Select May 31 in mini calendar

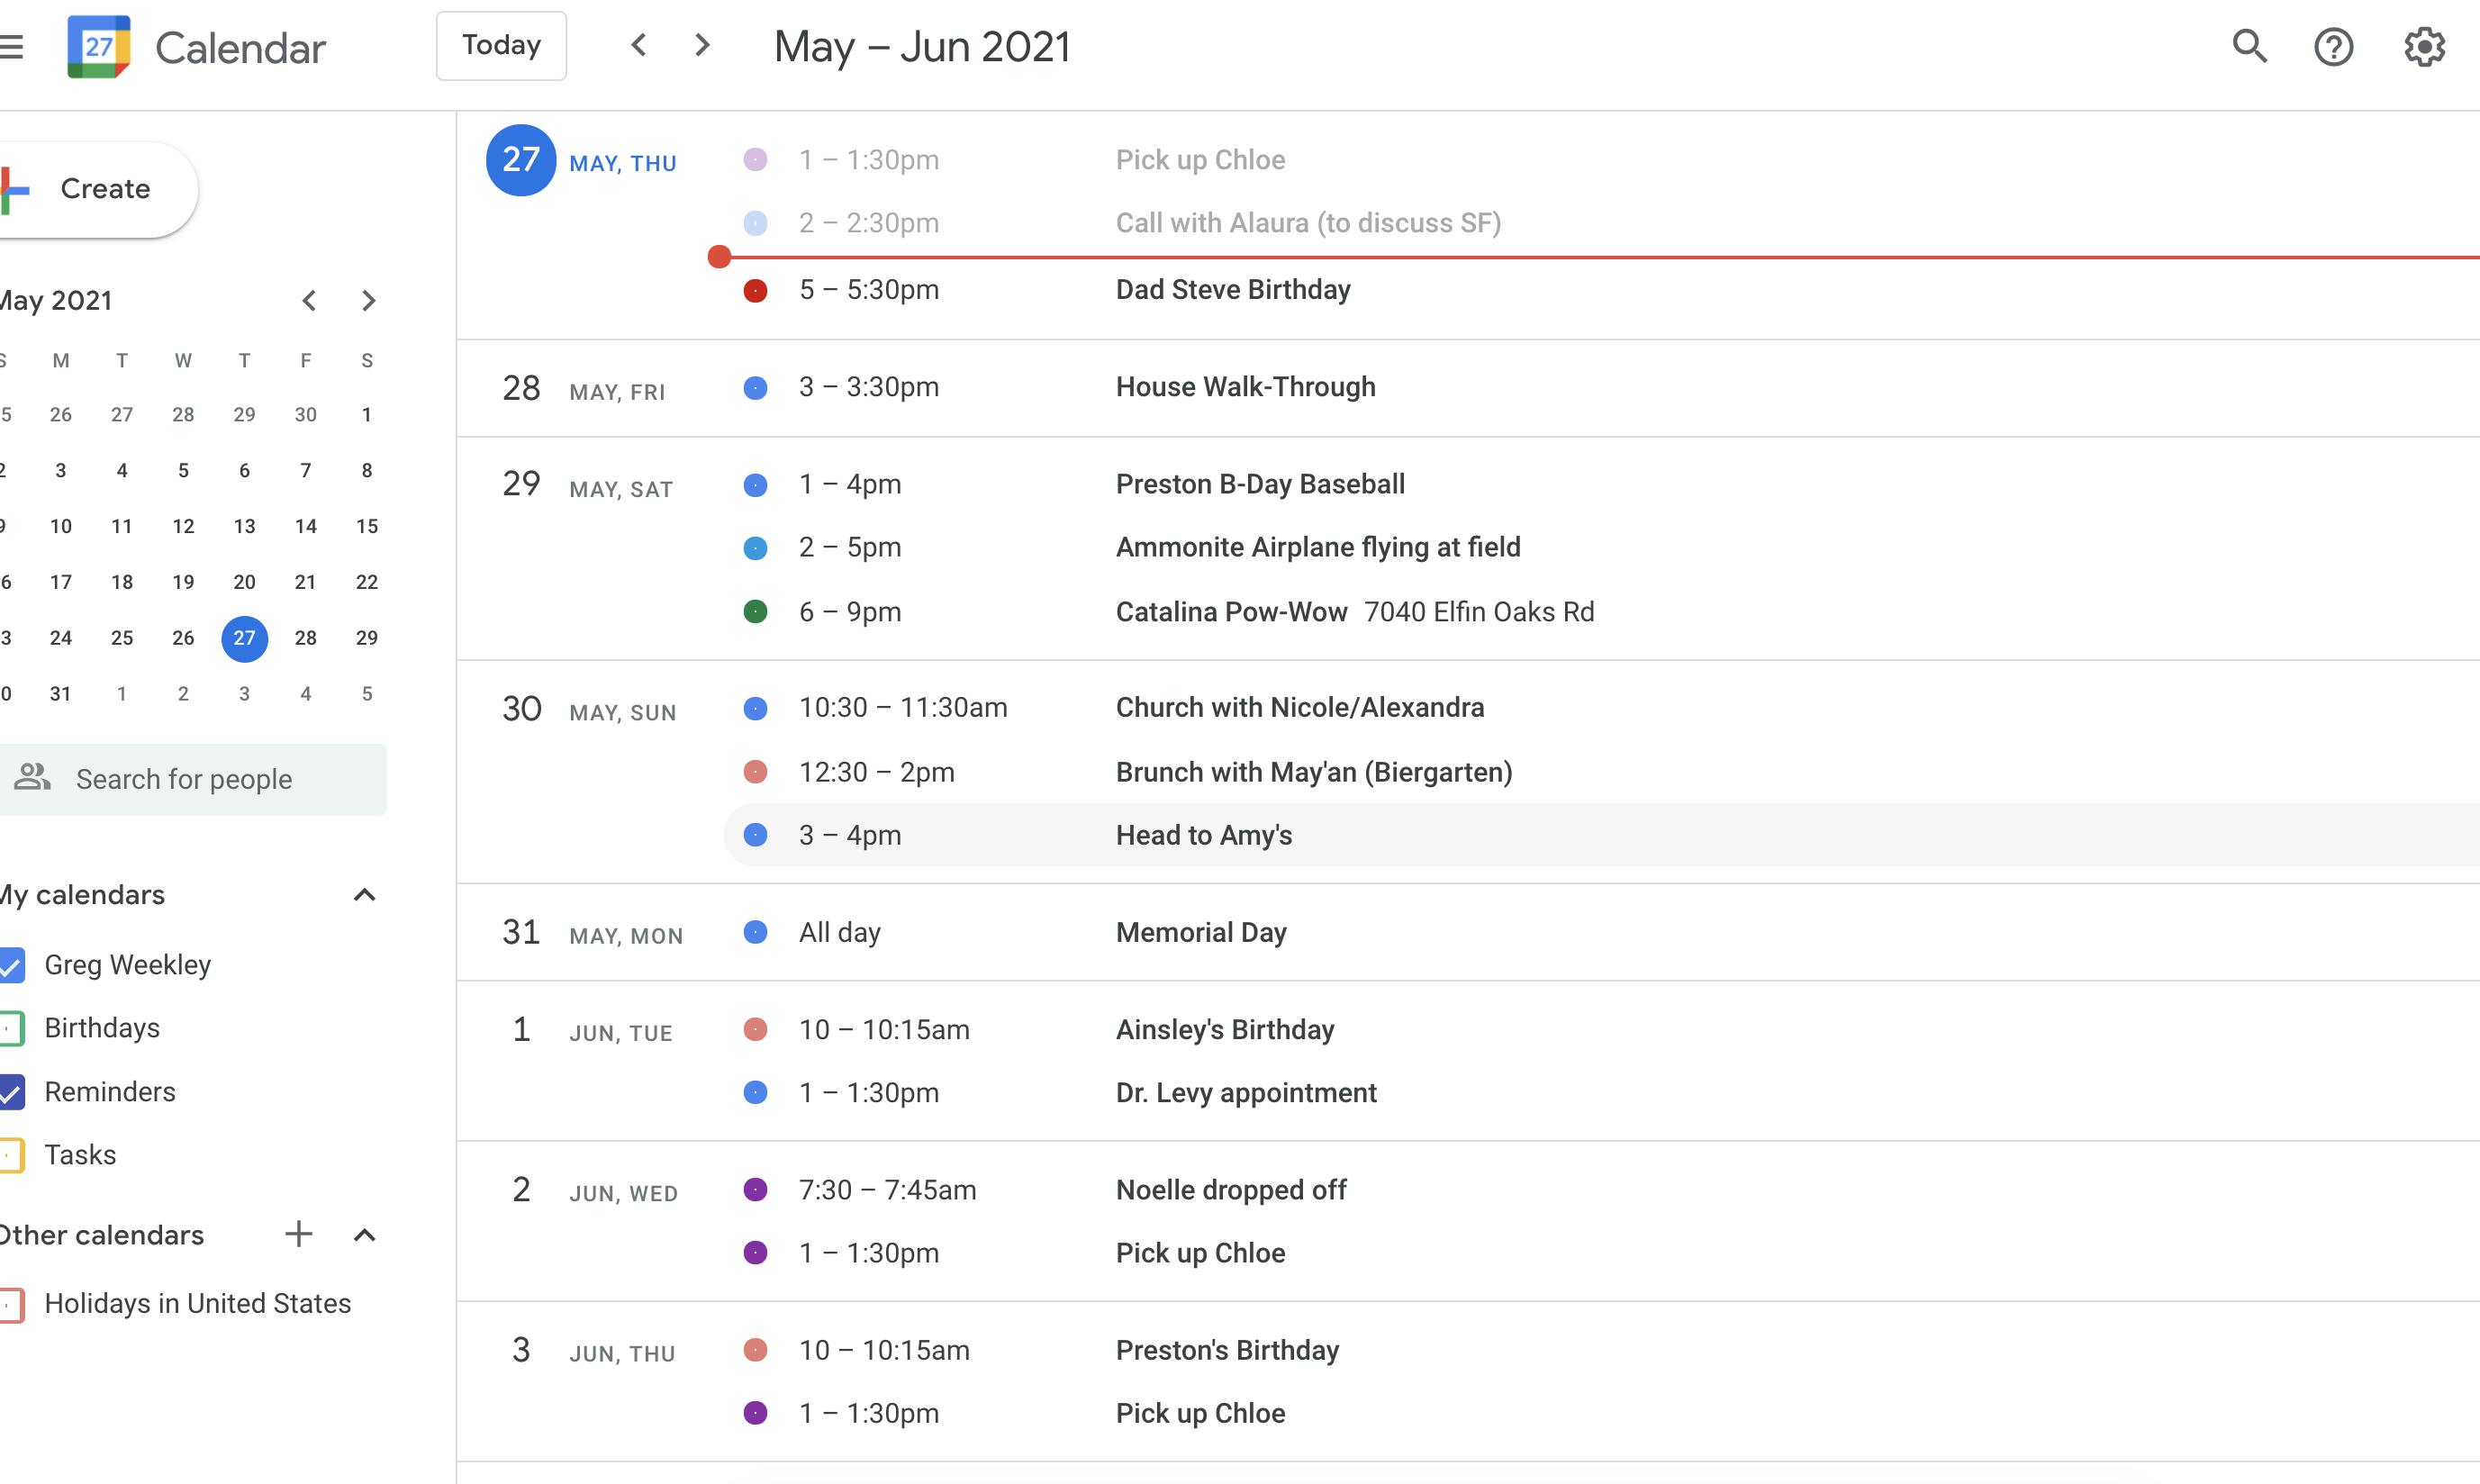coord(61,693)
